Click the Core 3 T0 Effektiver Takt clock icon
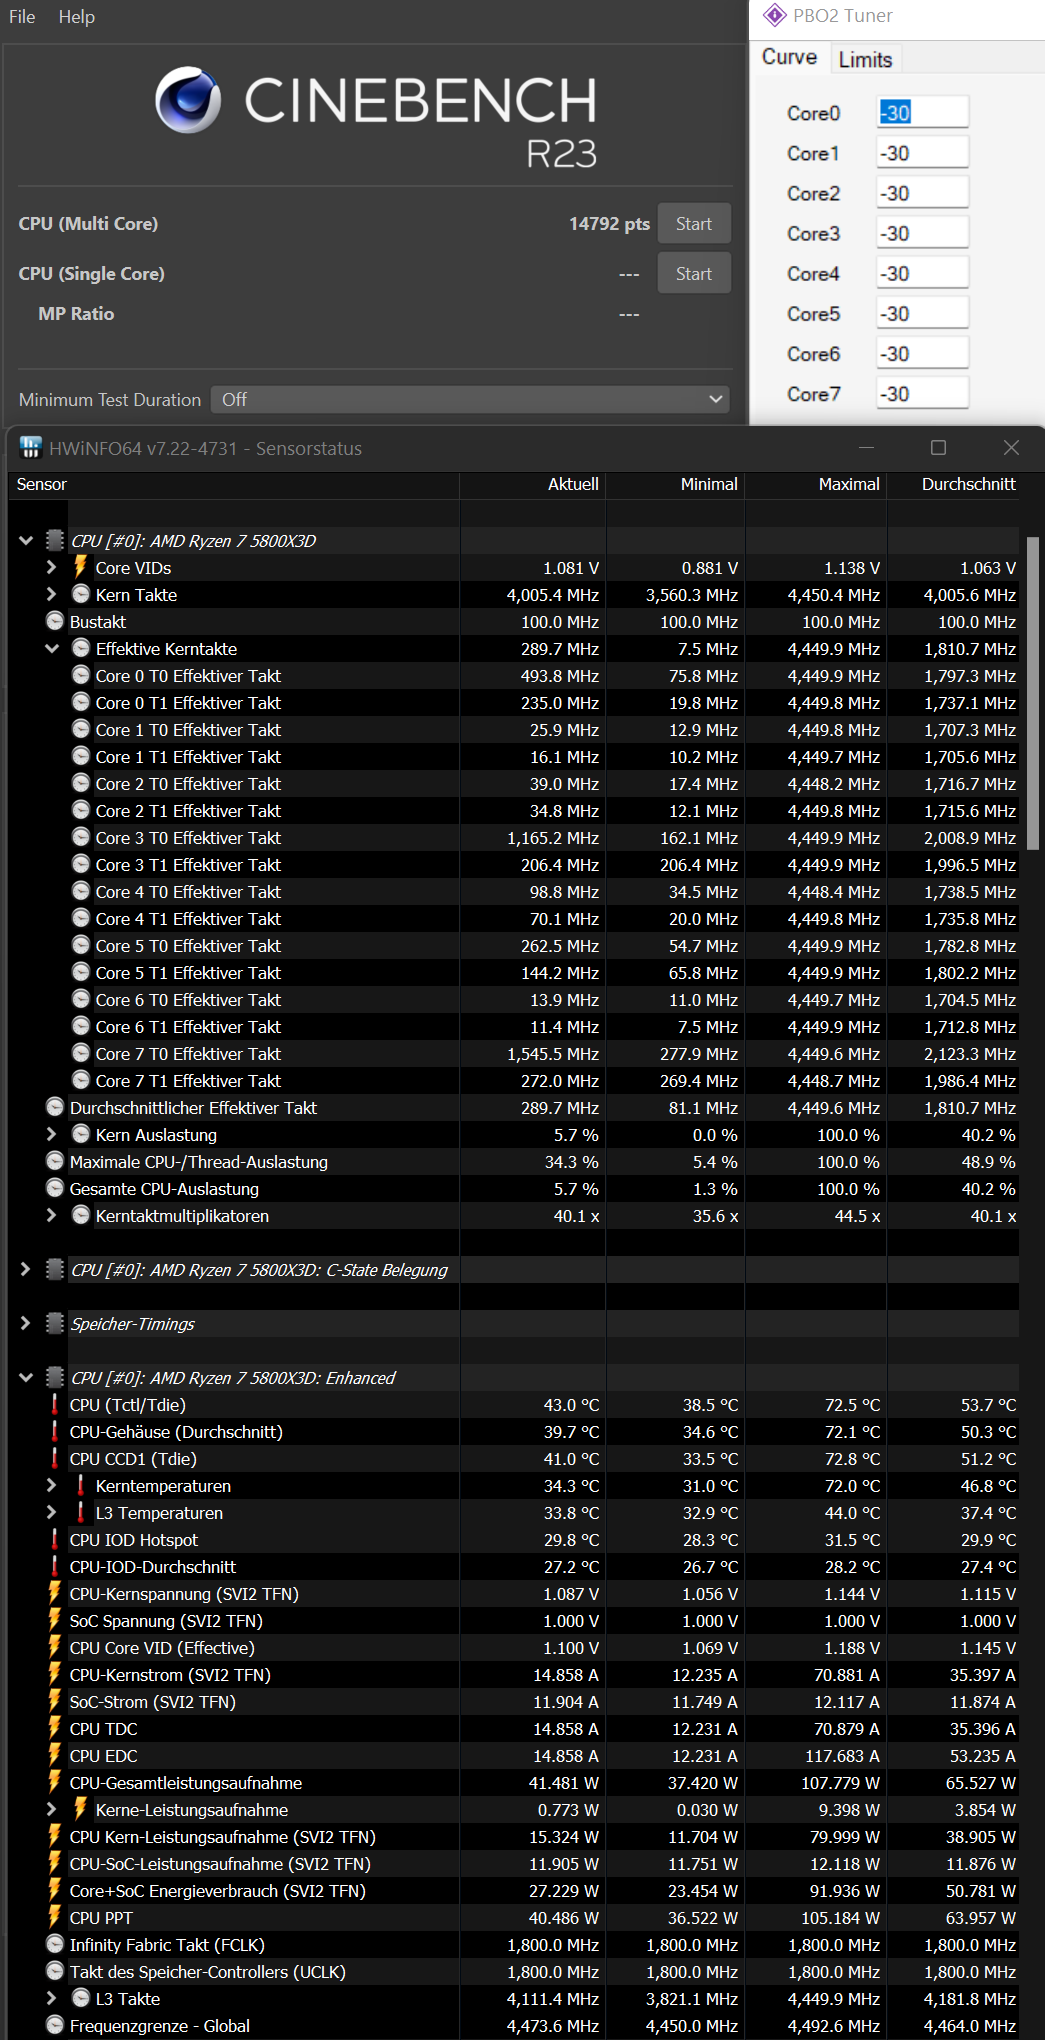This screenshot has height=2040, width=1045. pyautogui.click(x=81, y=837)
